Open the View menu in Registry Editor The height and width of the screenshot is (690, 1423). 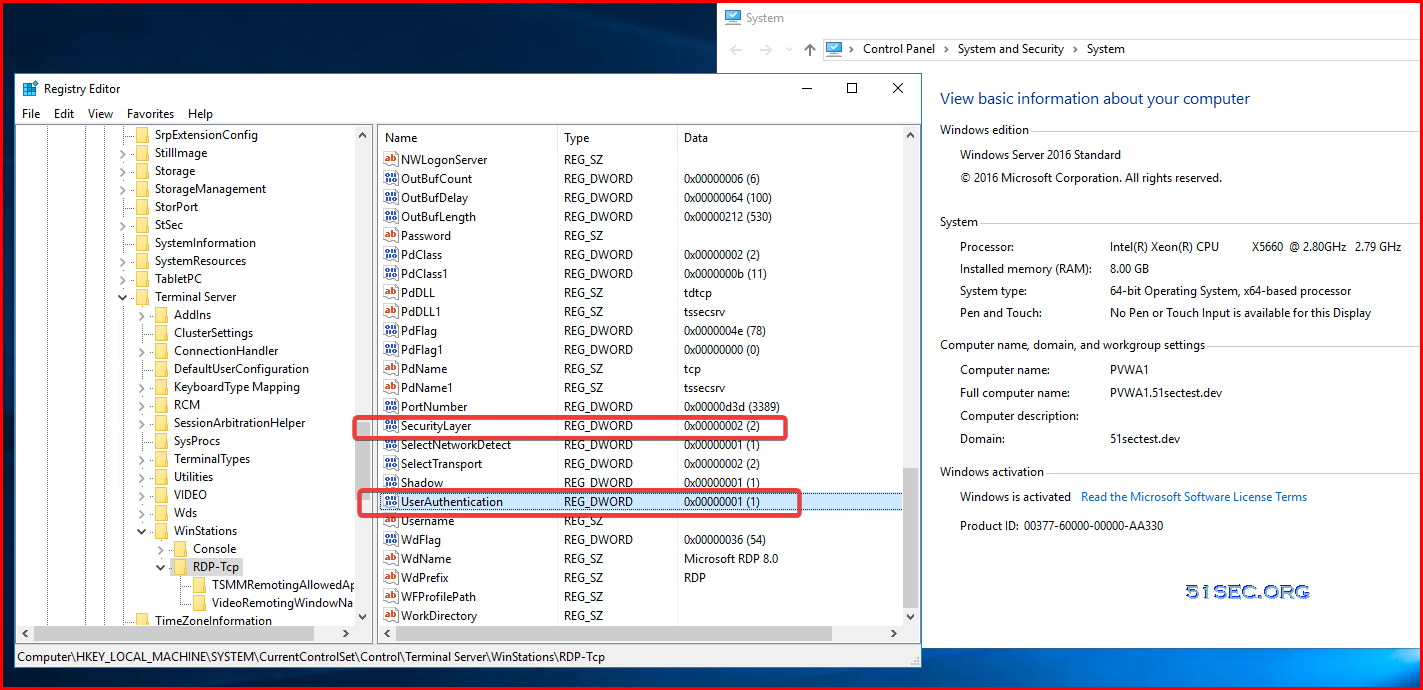pos(100,114)
